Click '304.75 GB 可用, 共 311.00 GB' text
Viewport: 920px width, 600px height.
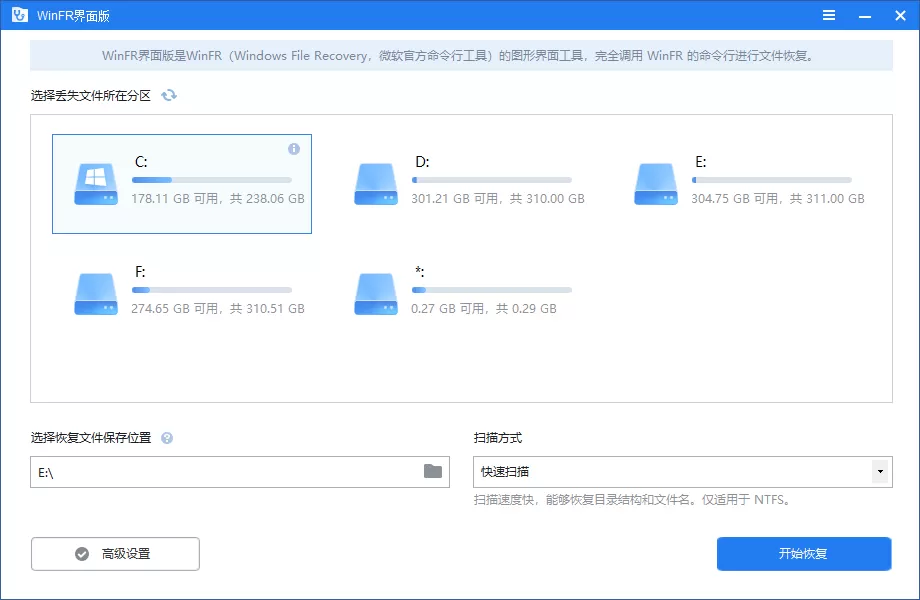777,199
